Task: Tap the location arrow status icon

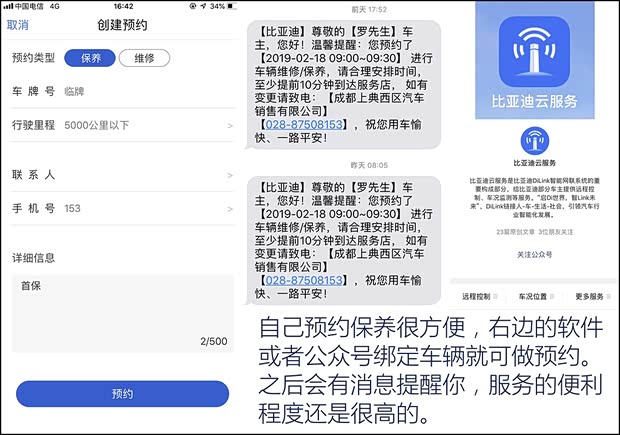Action: point(203,6)
